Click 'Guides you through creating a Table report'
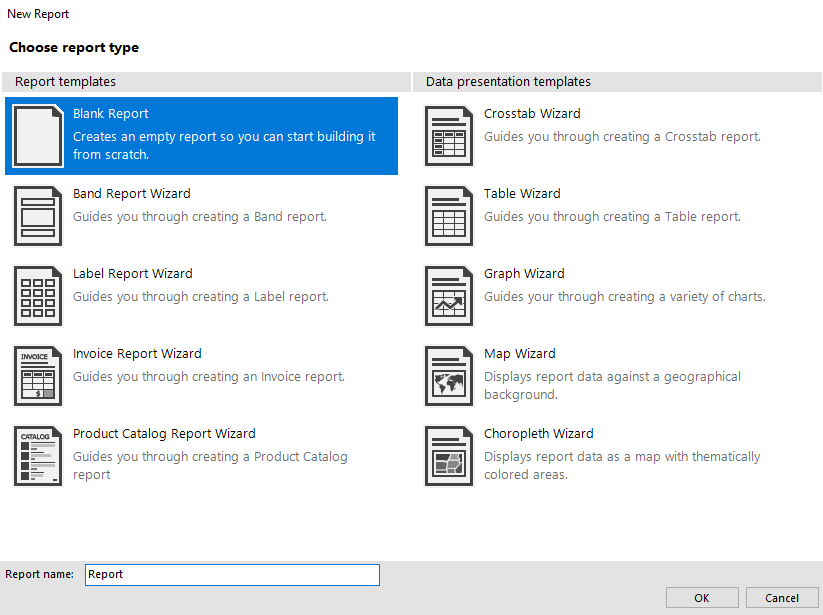This screenshot has width=823, height=615. click(613, 217)
